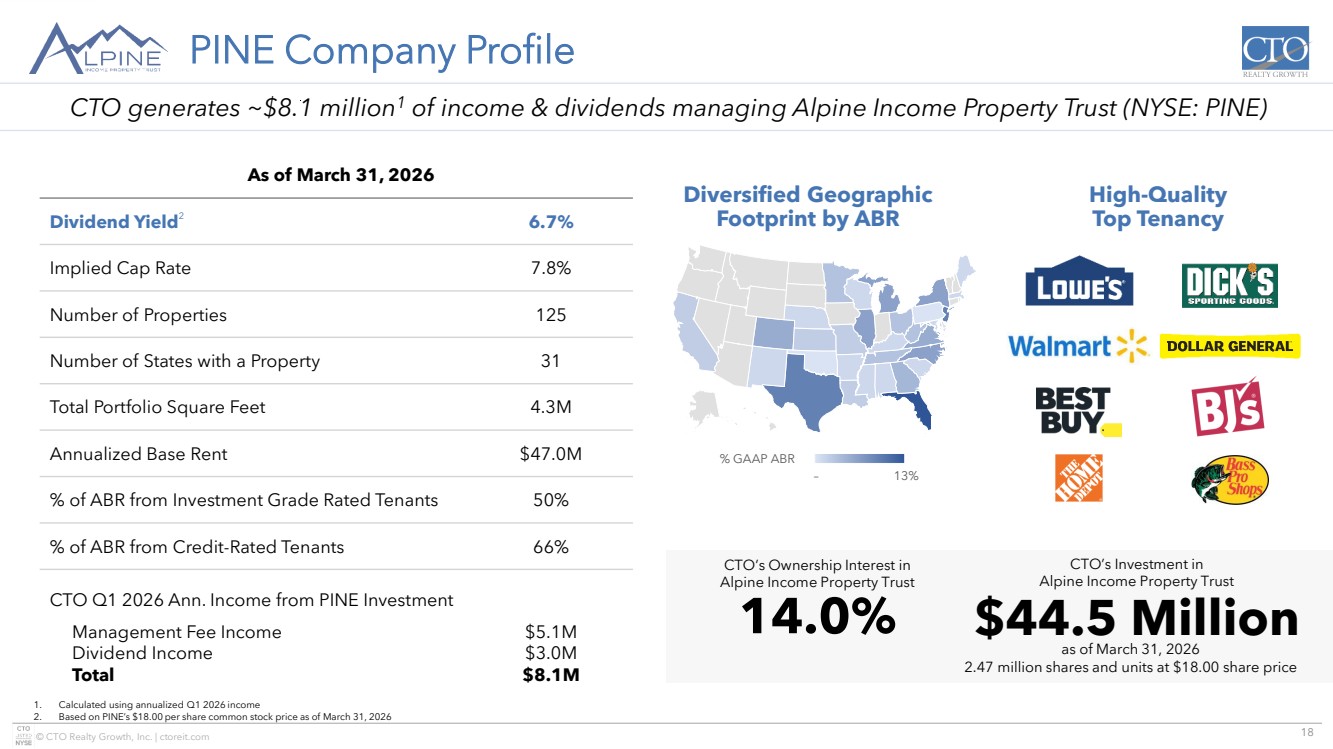Click Florida on the US map
The image size is (1333, 749).
[x=916, y=410]
